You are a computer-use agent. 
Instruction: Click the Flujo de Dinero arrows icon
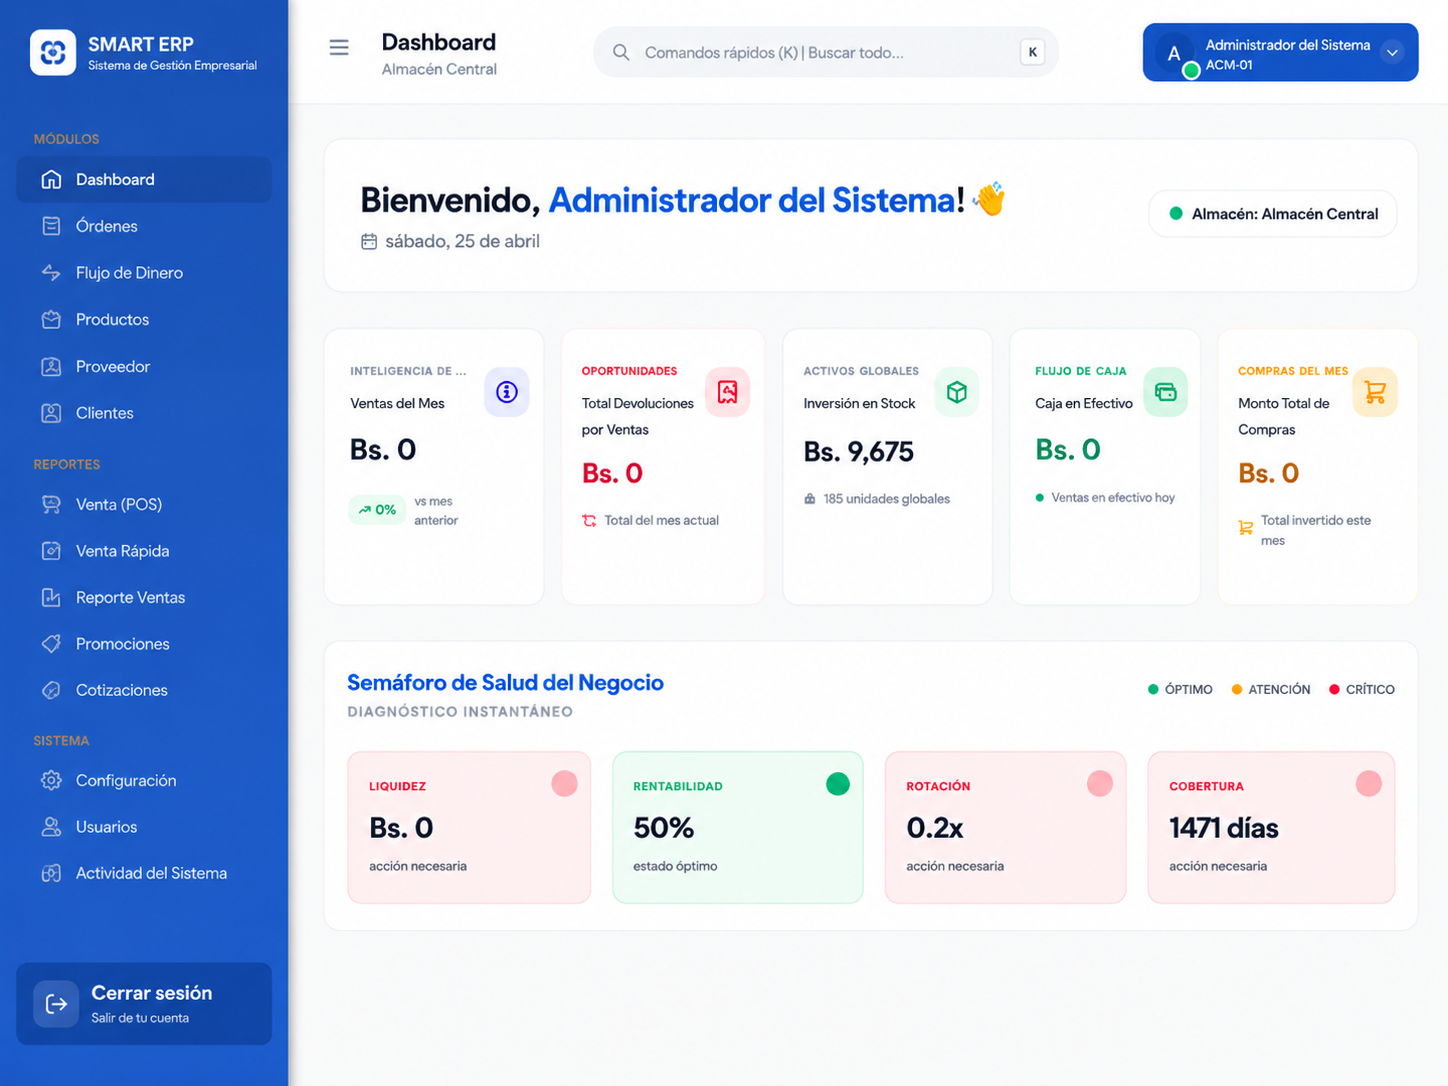[x=51, y=272]
